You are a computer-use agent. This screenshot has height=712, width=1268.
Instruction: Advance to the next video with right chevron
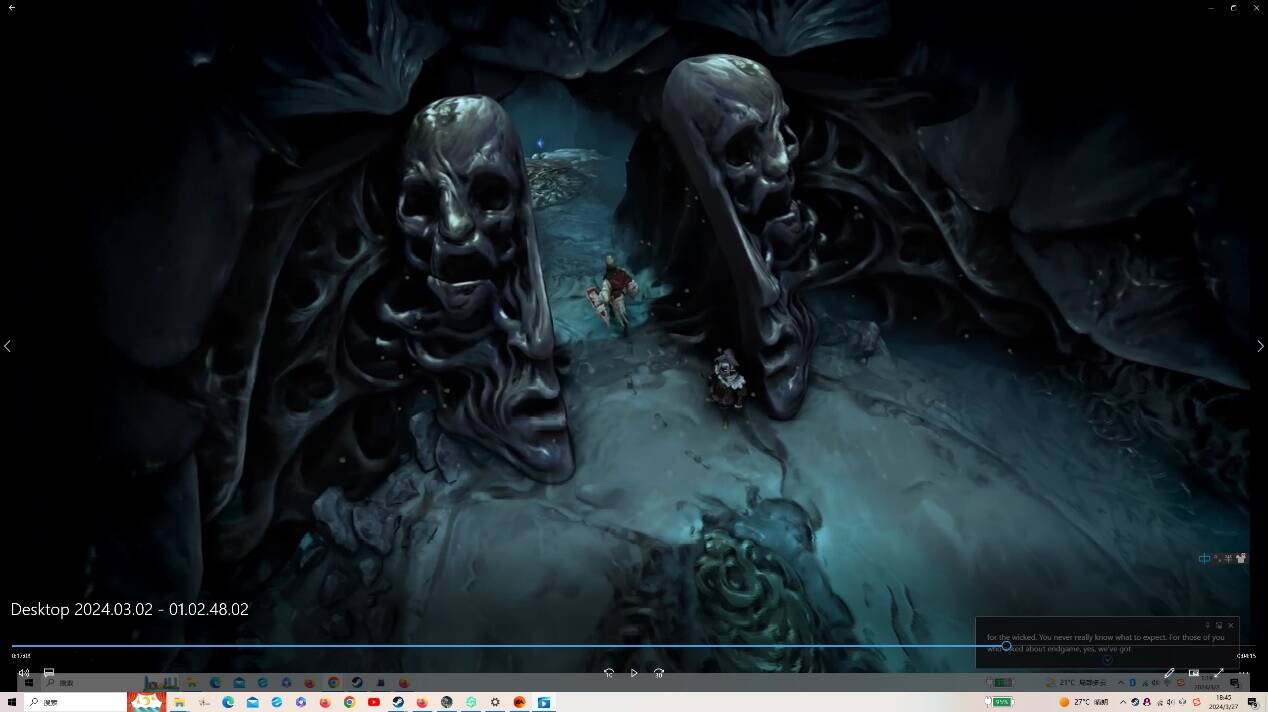pos(1260,346)
